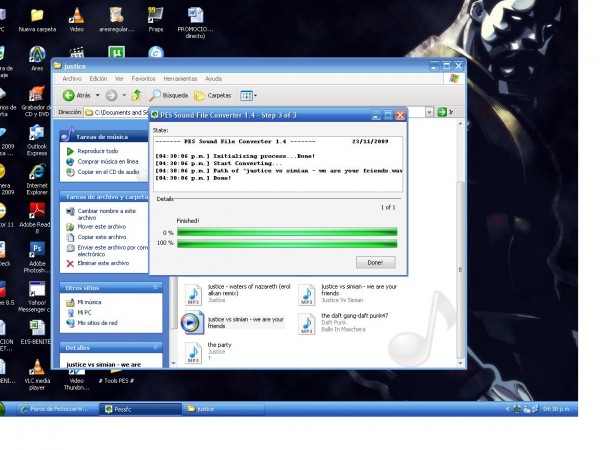Click Comprar música en línea link
This screenshot has height=450, width=600.
(108, 161)
